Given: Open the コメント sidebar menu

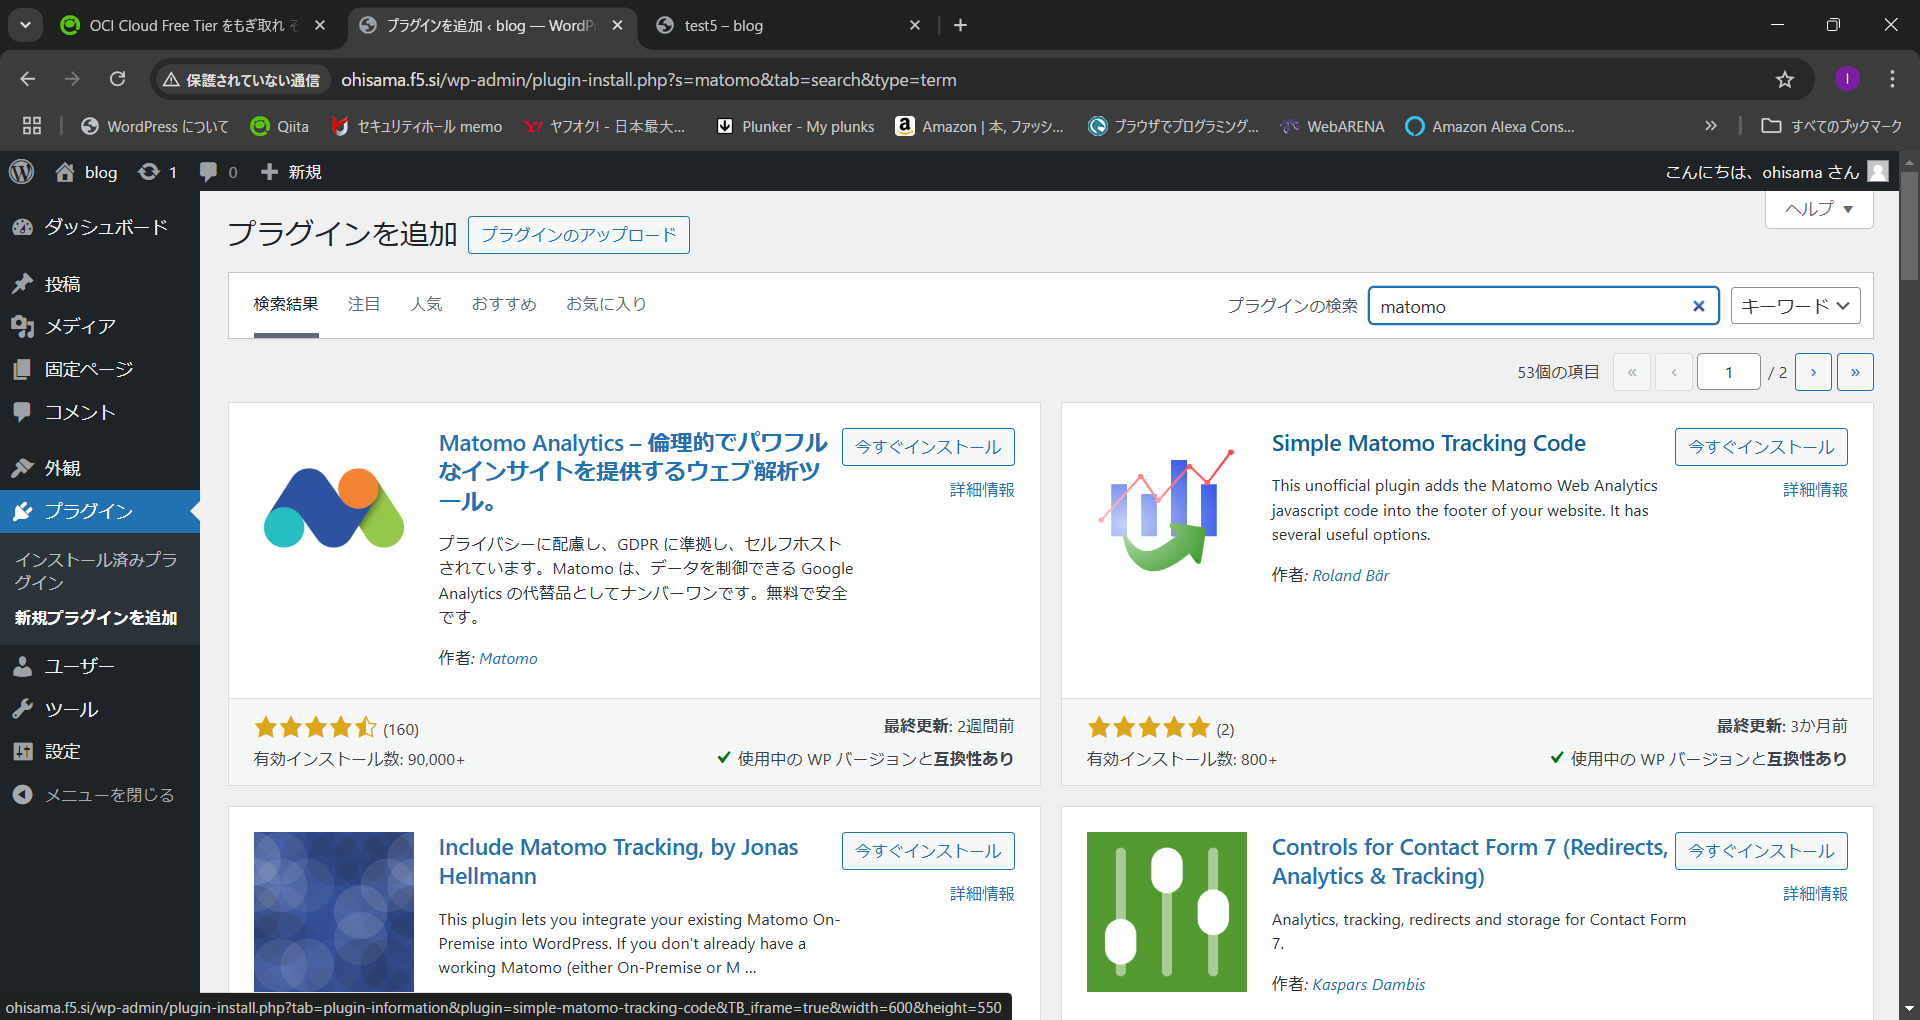Looking at the screenshot, I should coord(100,412).
